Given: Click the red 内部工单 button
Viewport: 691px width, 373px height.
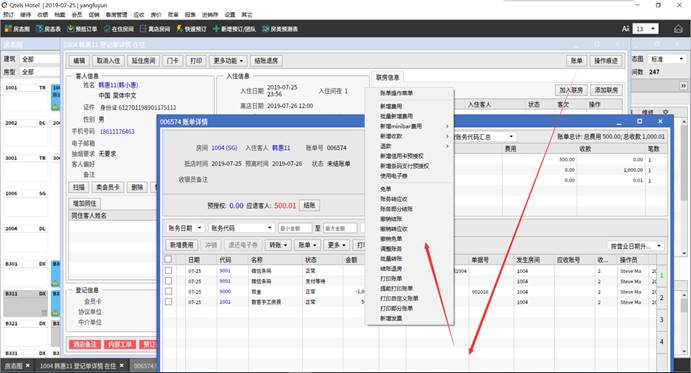Looking at the screenshot, I should pos(120,344).
